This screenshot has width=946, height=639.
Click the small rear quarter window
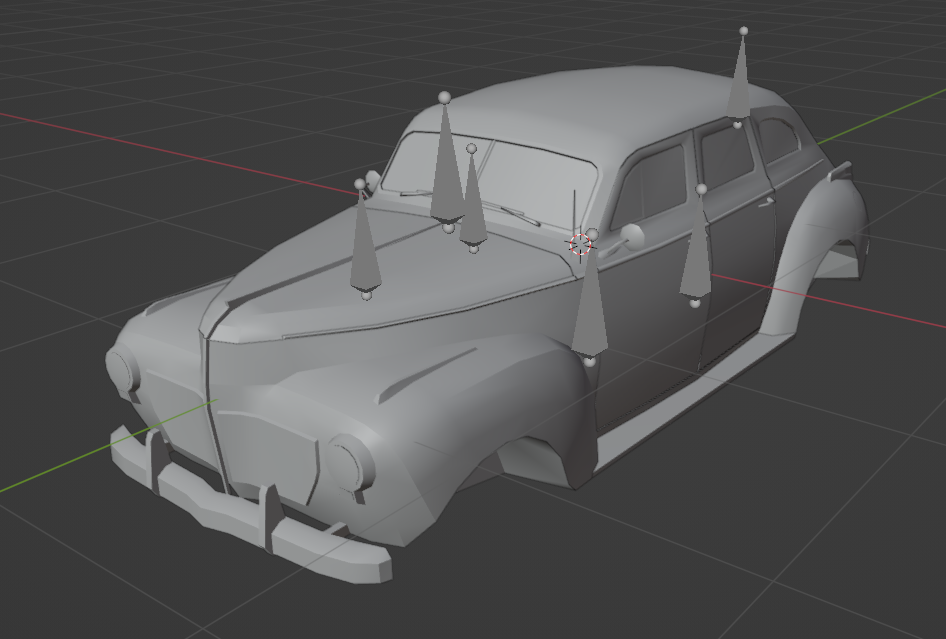coord(778,140)
